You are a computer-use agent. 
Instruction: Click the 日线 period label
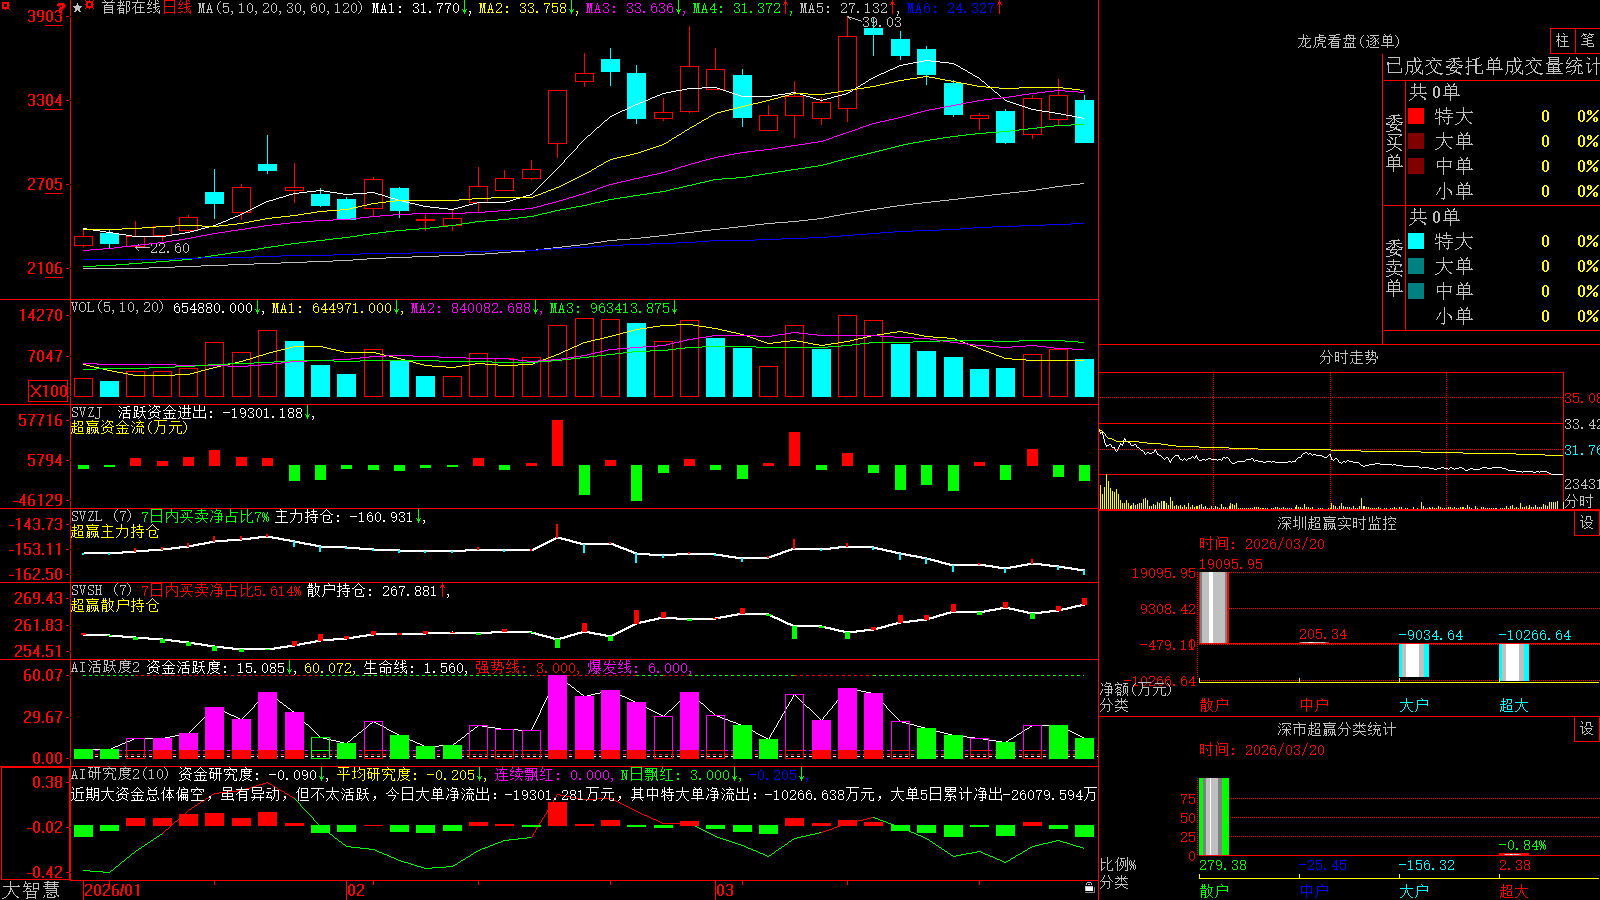pos(177,8)
